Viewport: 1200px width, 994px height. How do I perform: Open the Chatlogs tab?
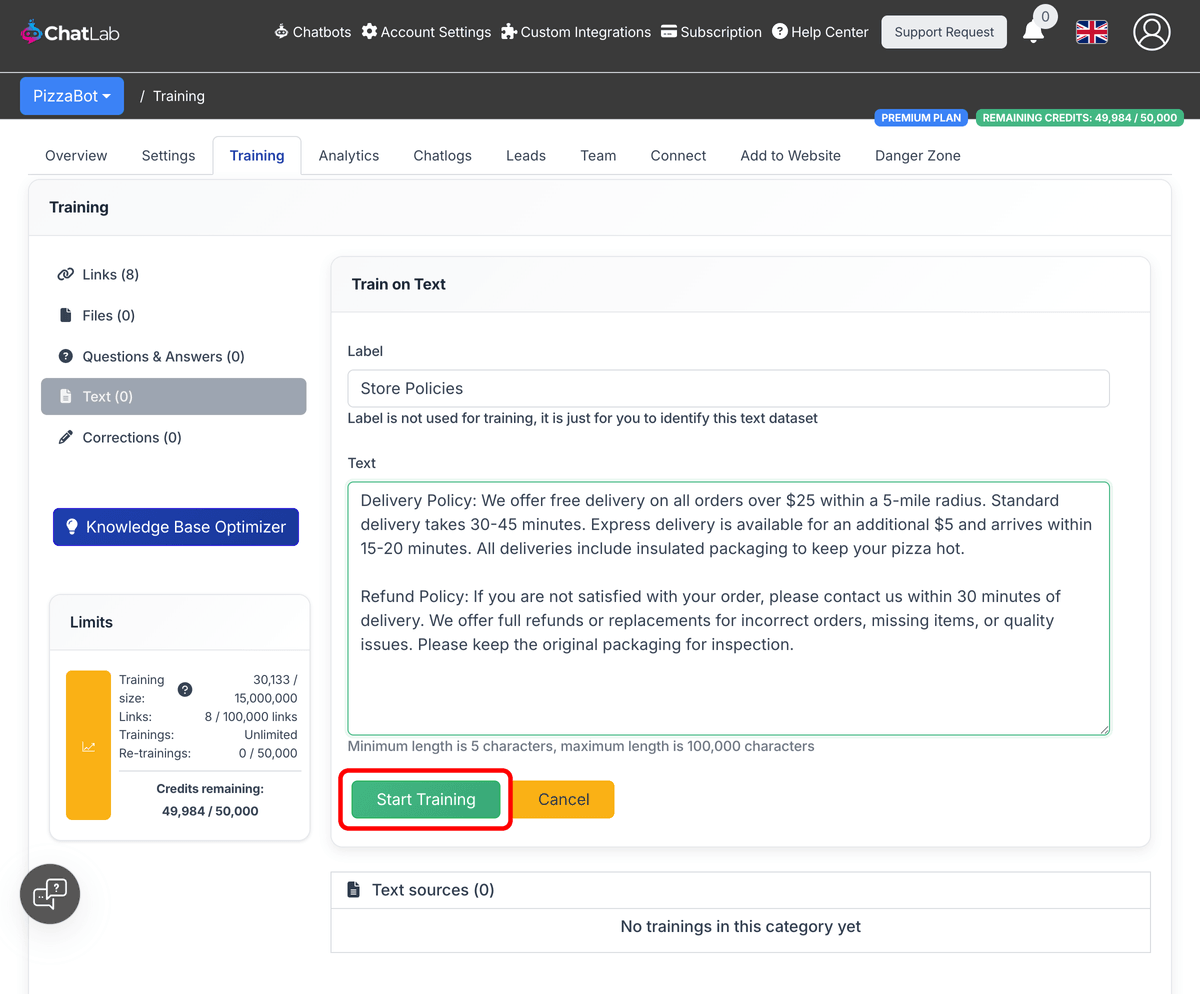pyautogui.click(x=442, y=155)
